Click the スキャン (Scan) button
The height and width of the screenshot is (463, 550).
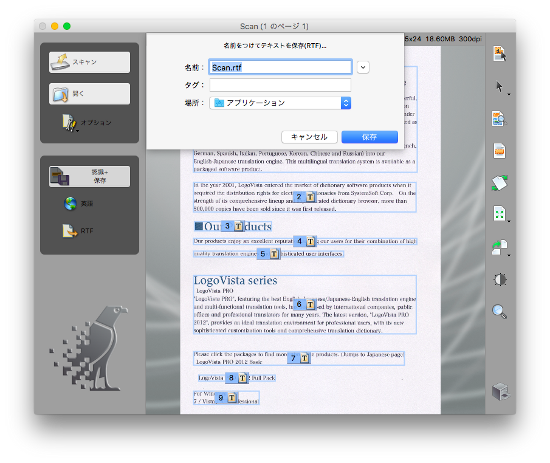pos(89,62)
